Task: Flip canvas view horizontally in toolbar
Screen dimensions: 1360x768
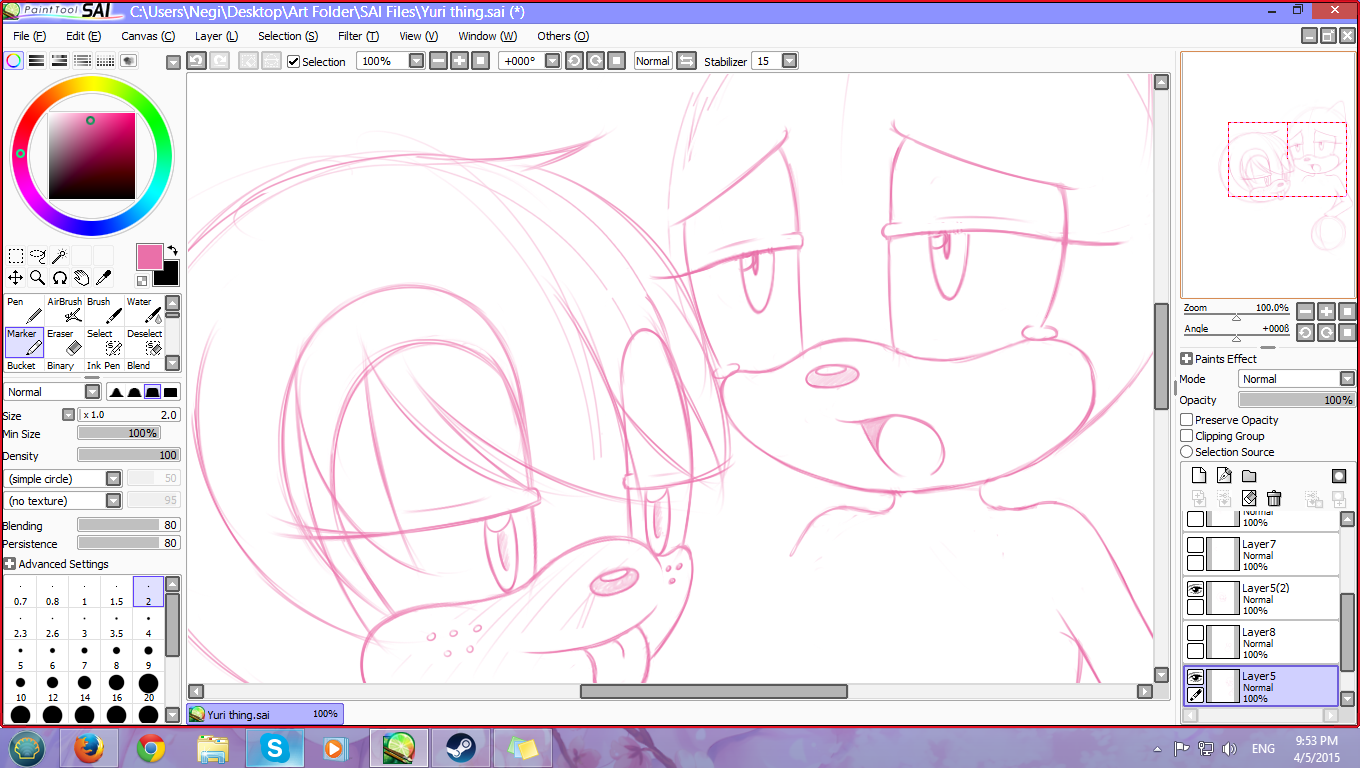Action: [686, 61]
